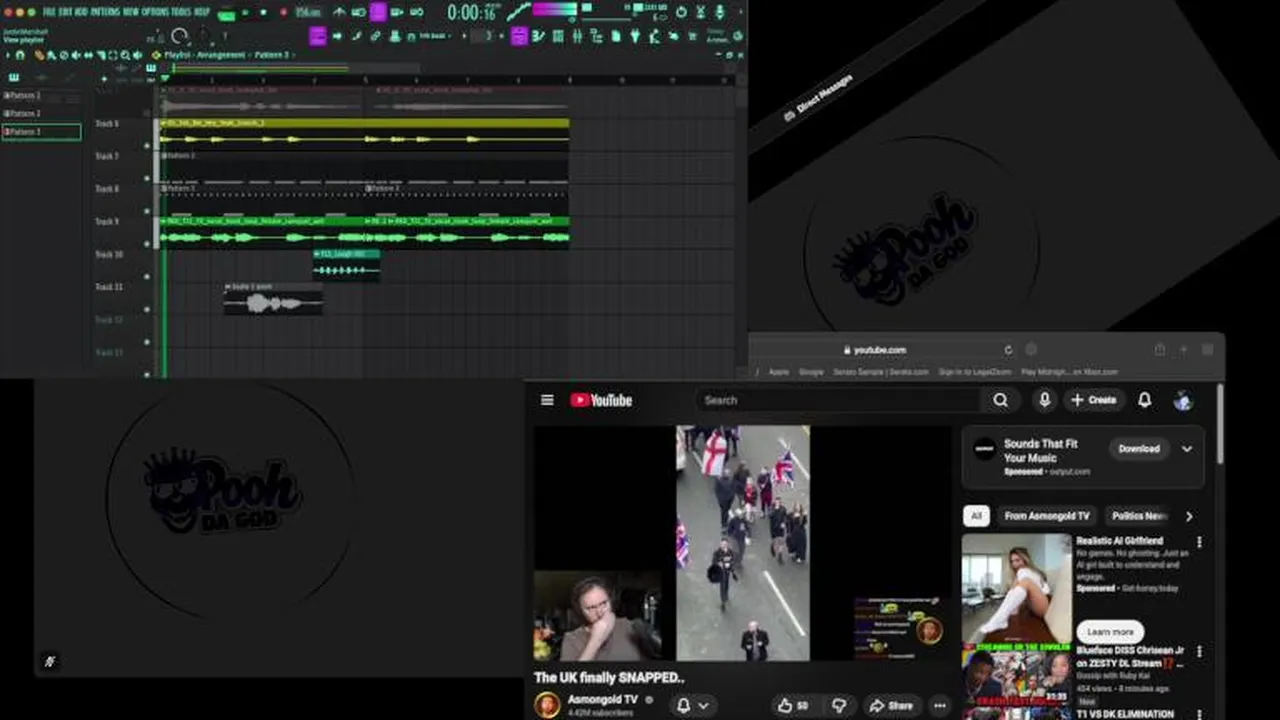Select the All filter chip

976,516
